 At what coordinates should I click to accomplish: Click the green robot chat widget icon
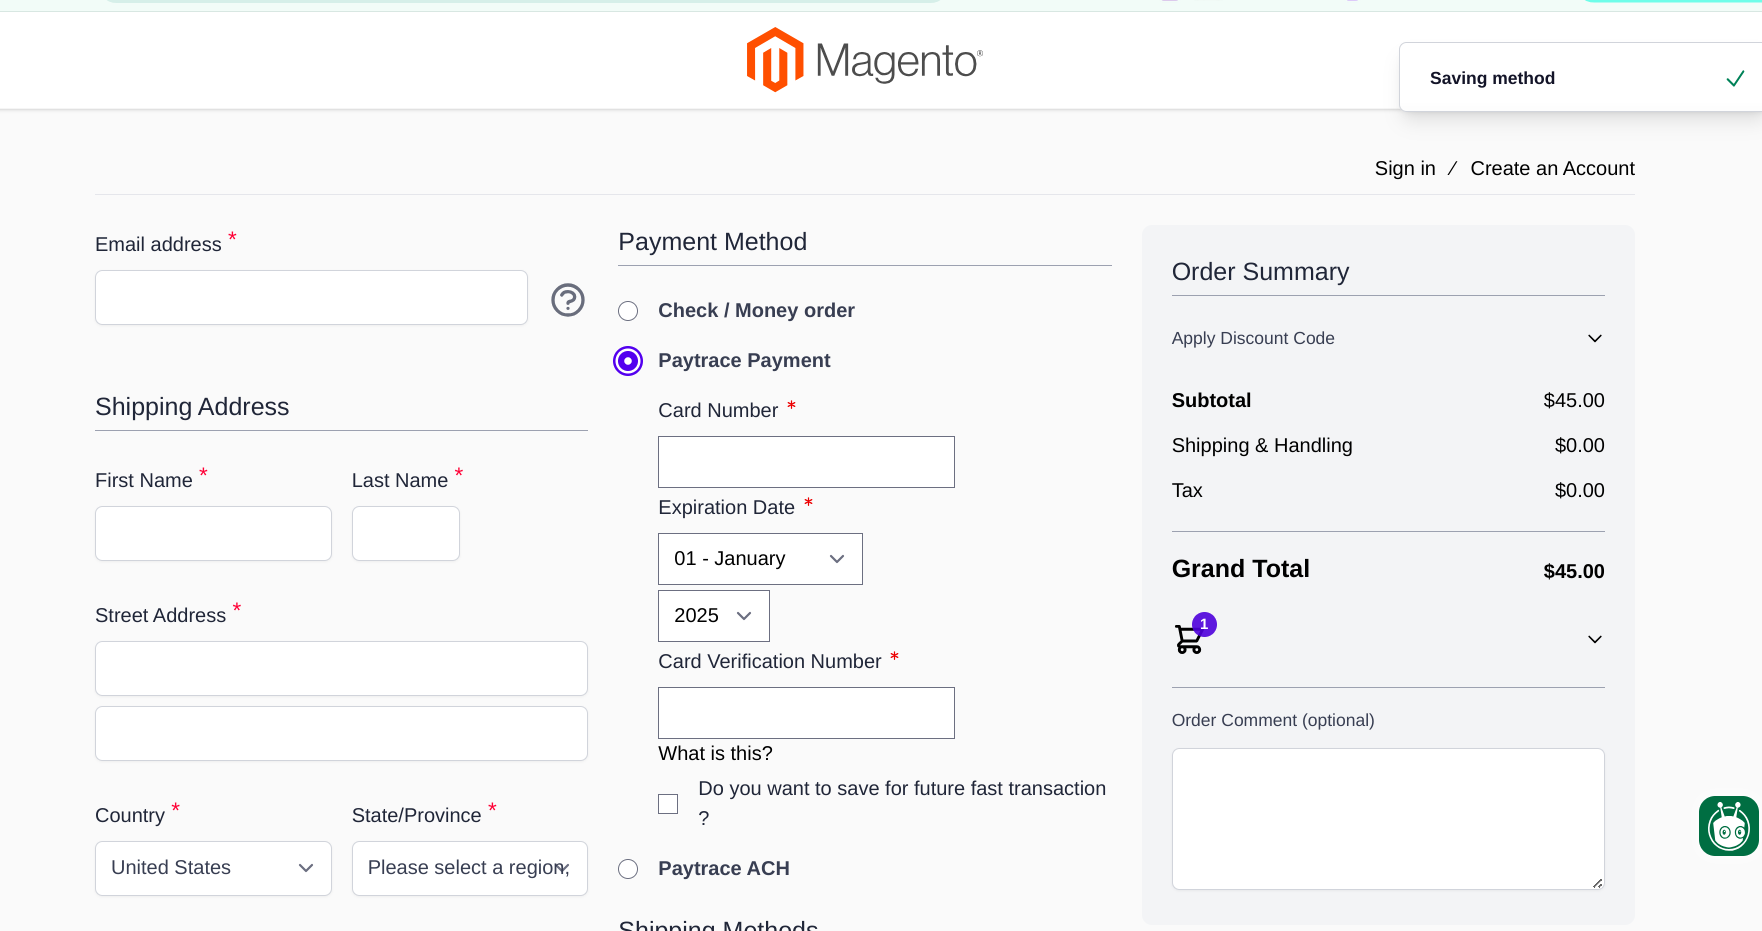(1728, 826)
